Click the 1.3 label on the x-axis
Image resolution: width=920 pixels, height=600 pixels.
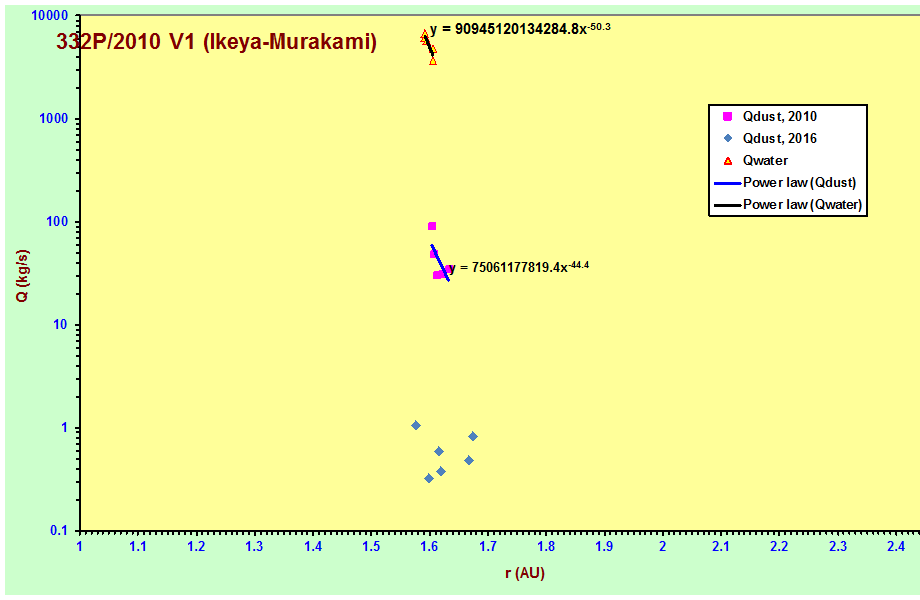(254, 547)
